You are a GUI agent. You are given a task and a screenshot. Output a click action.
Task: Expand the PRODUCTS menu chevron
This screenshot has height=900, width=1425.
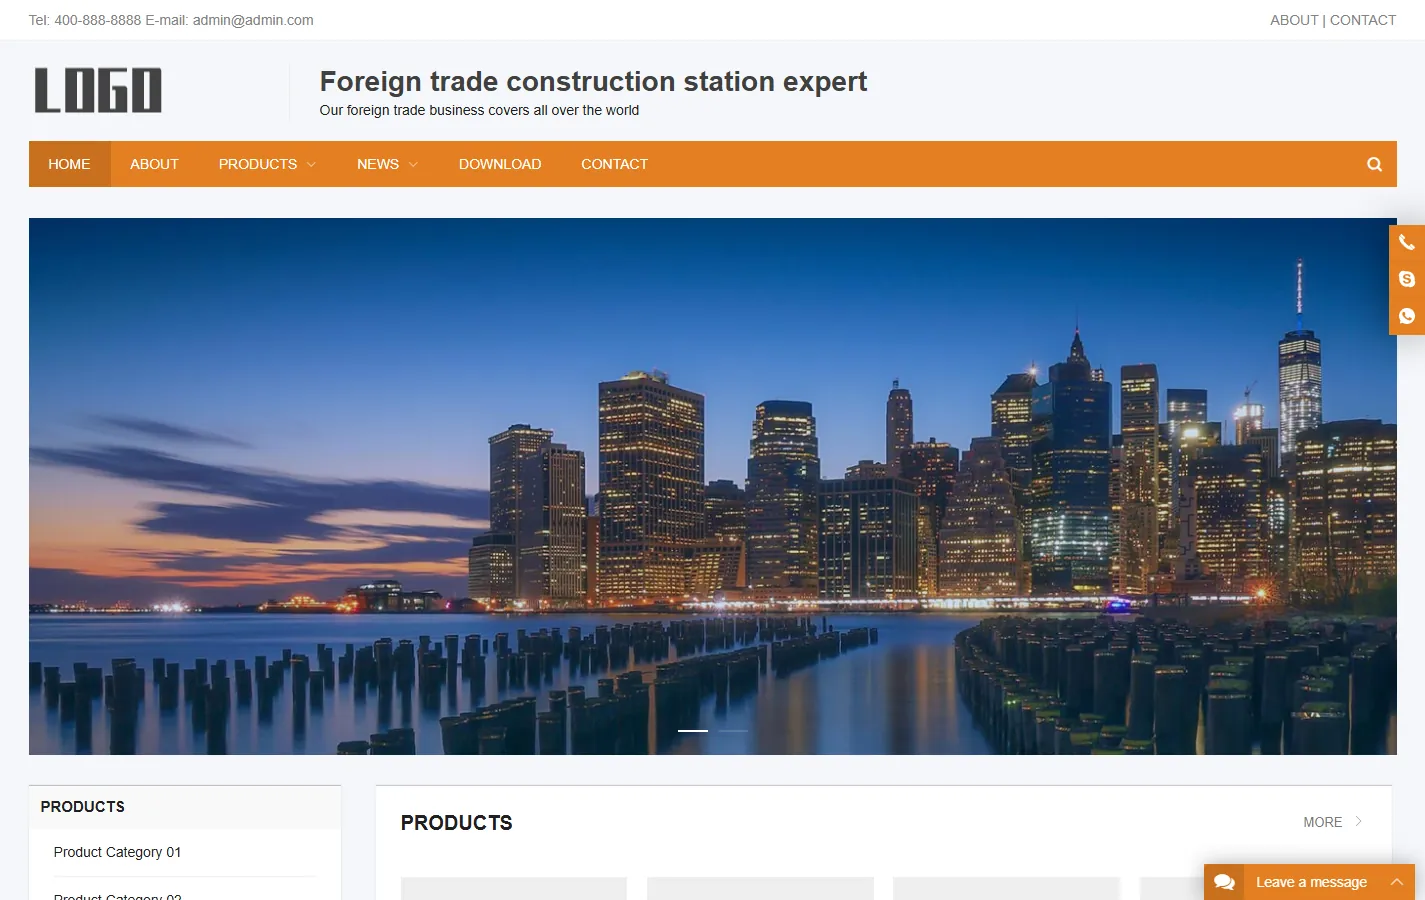pyautogui.click(x=311, y=165)
